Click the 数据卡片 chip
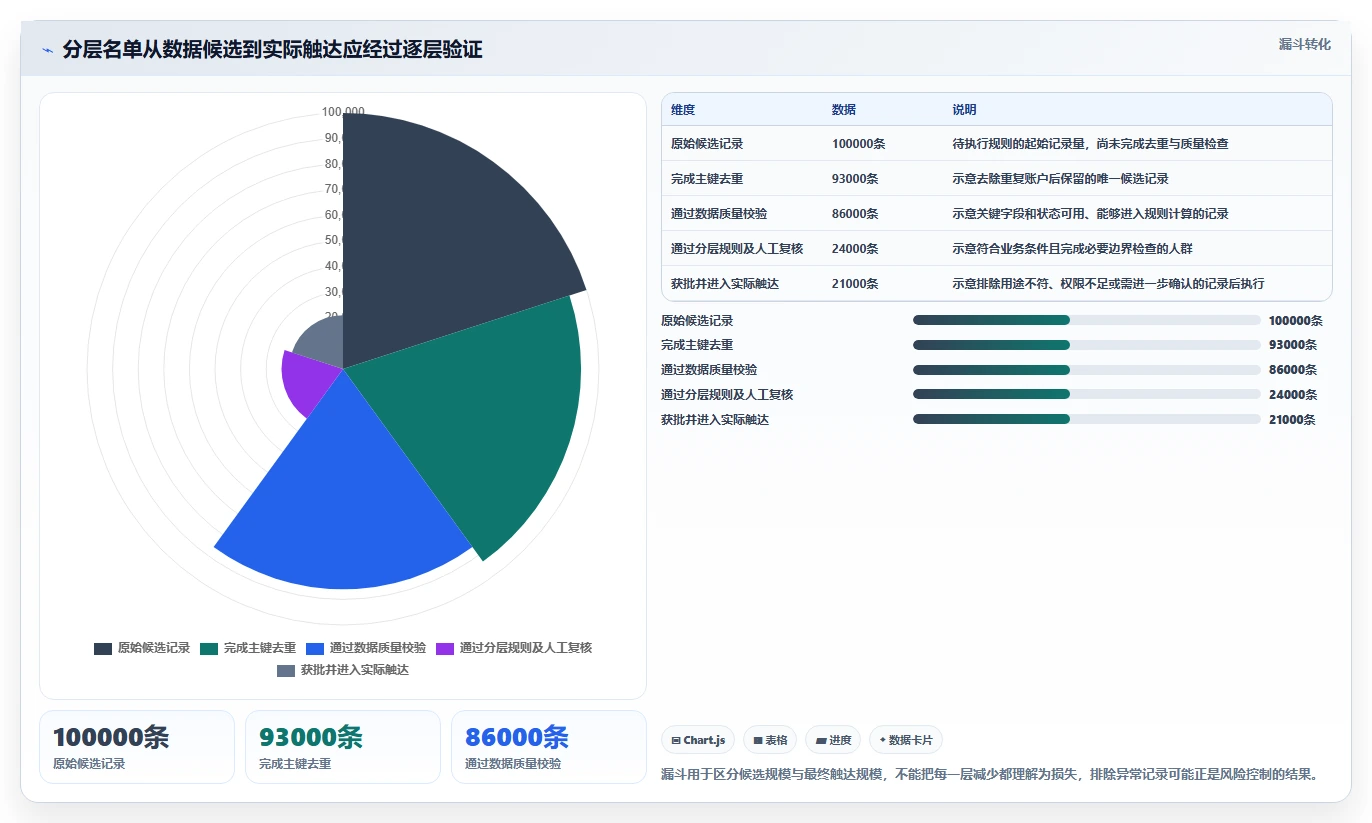Image resolution: width=1372 pixels, height=823 pixels. (906, 740)
